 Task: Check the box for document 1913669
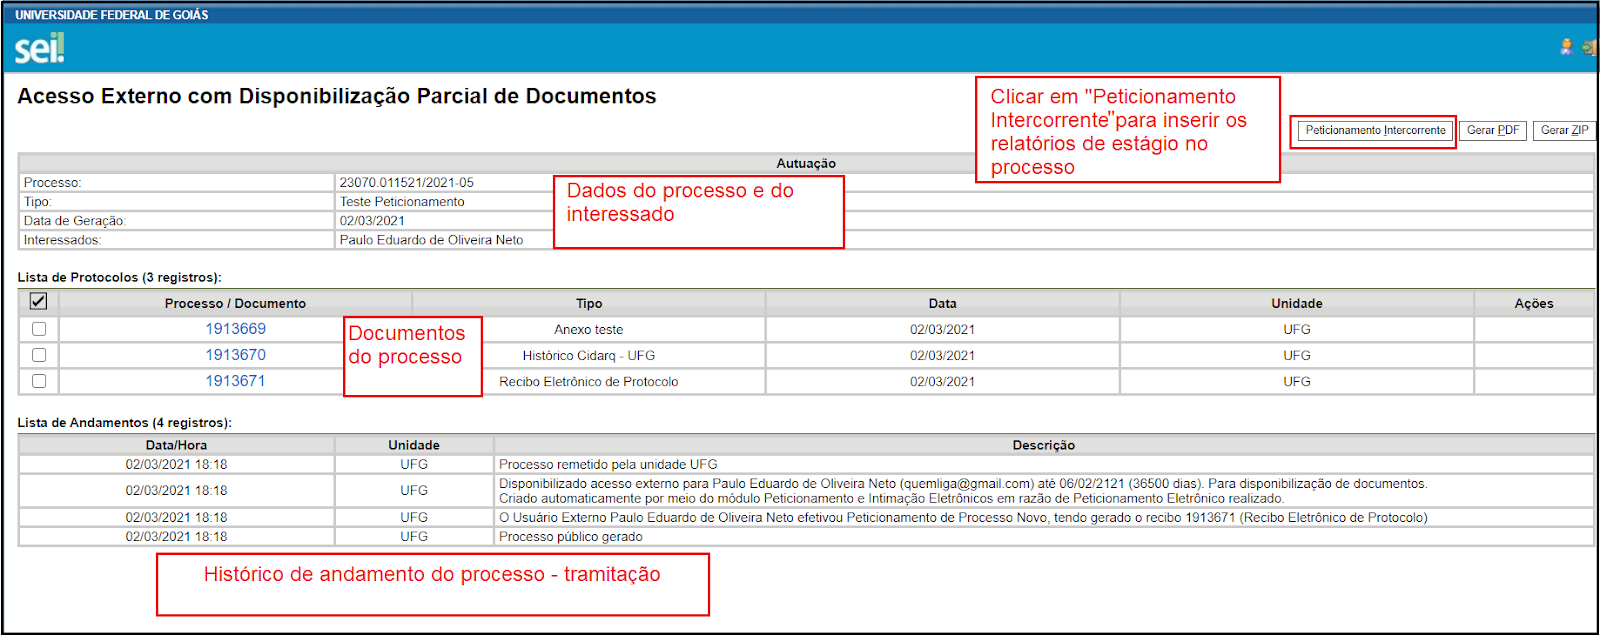tap(39, 329)
